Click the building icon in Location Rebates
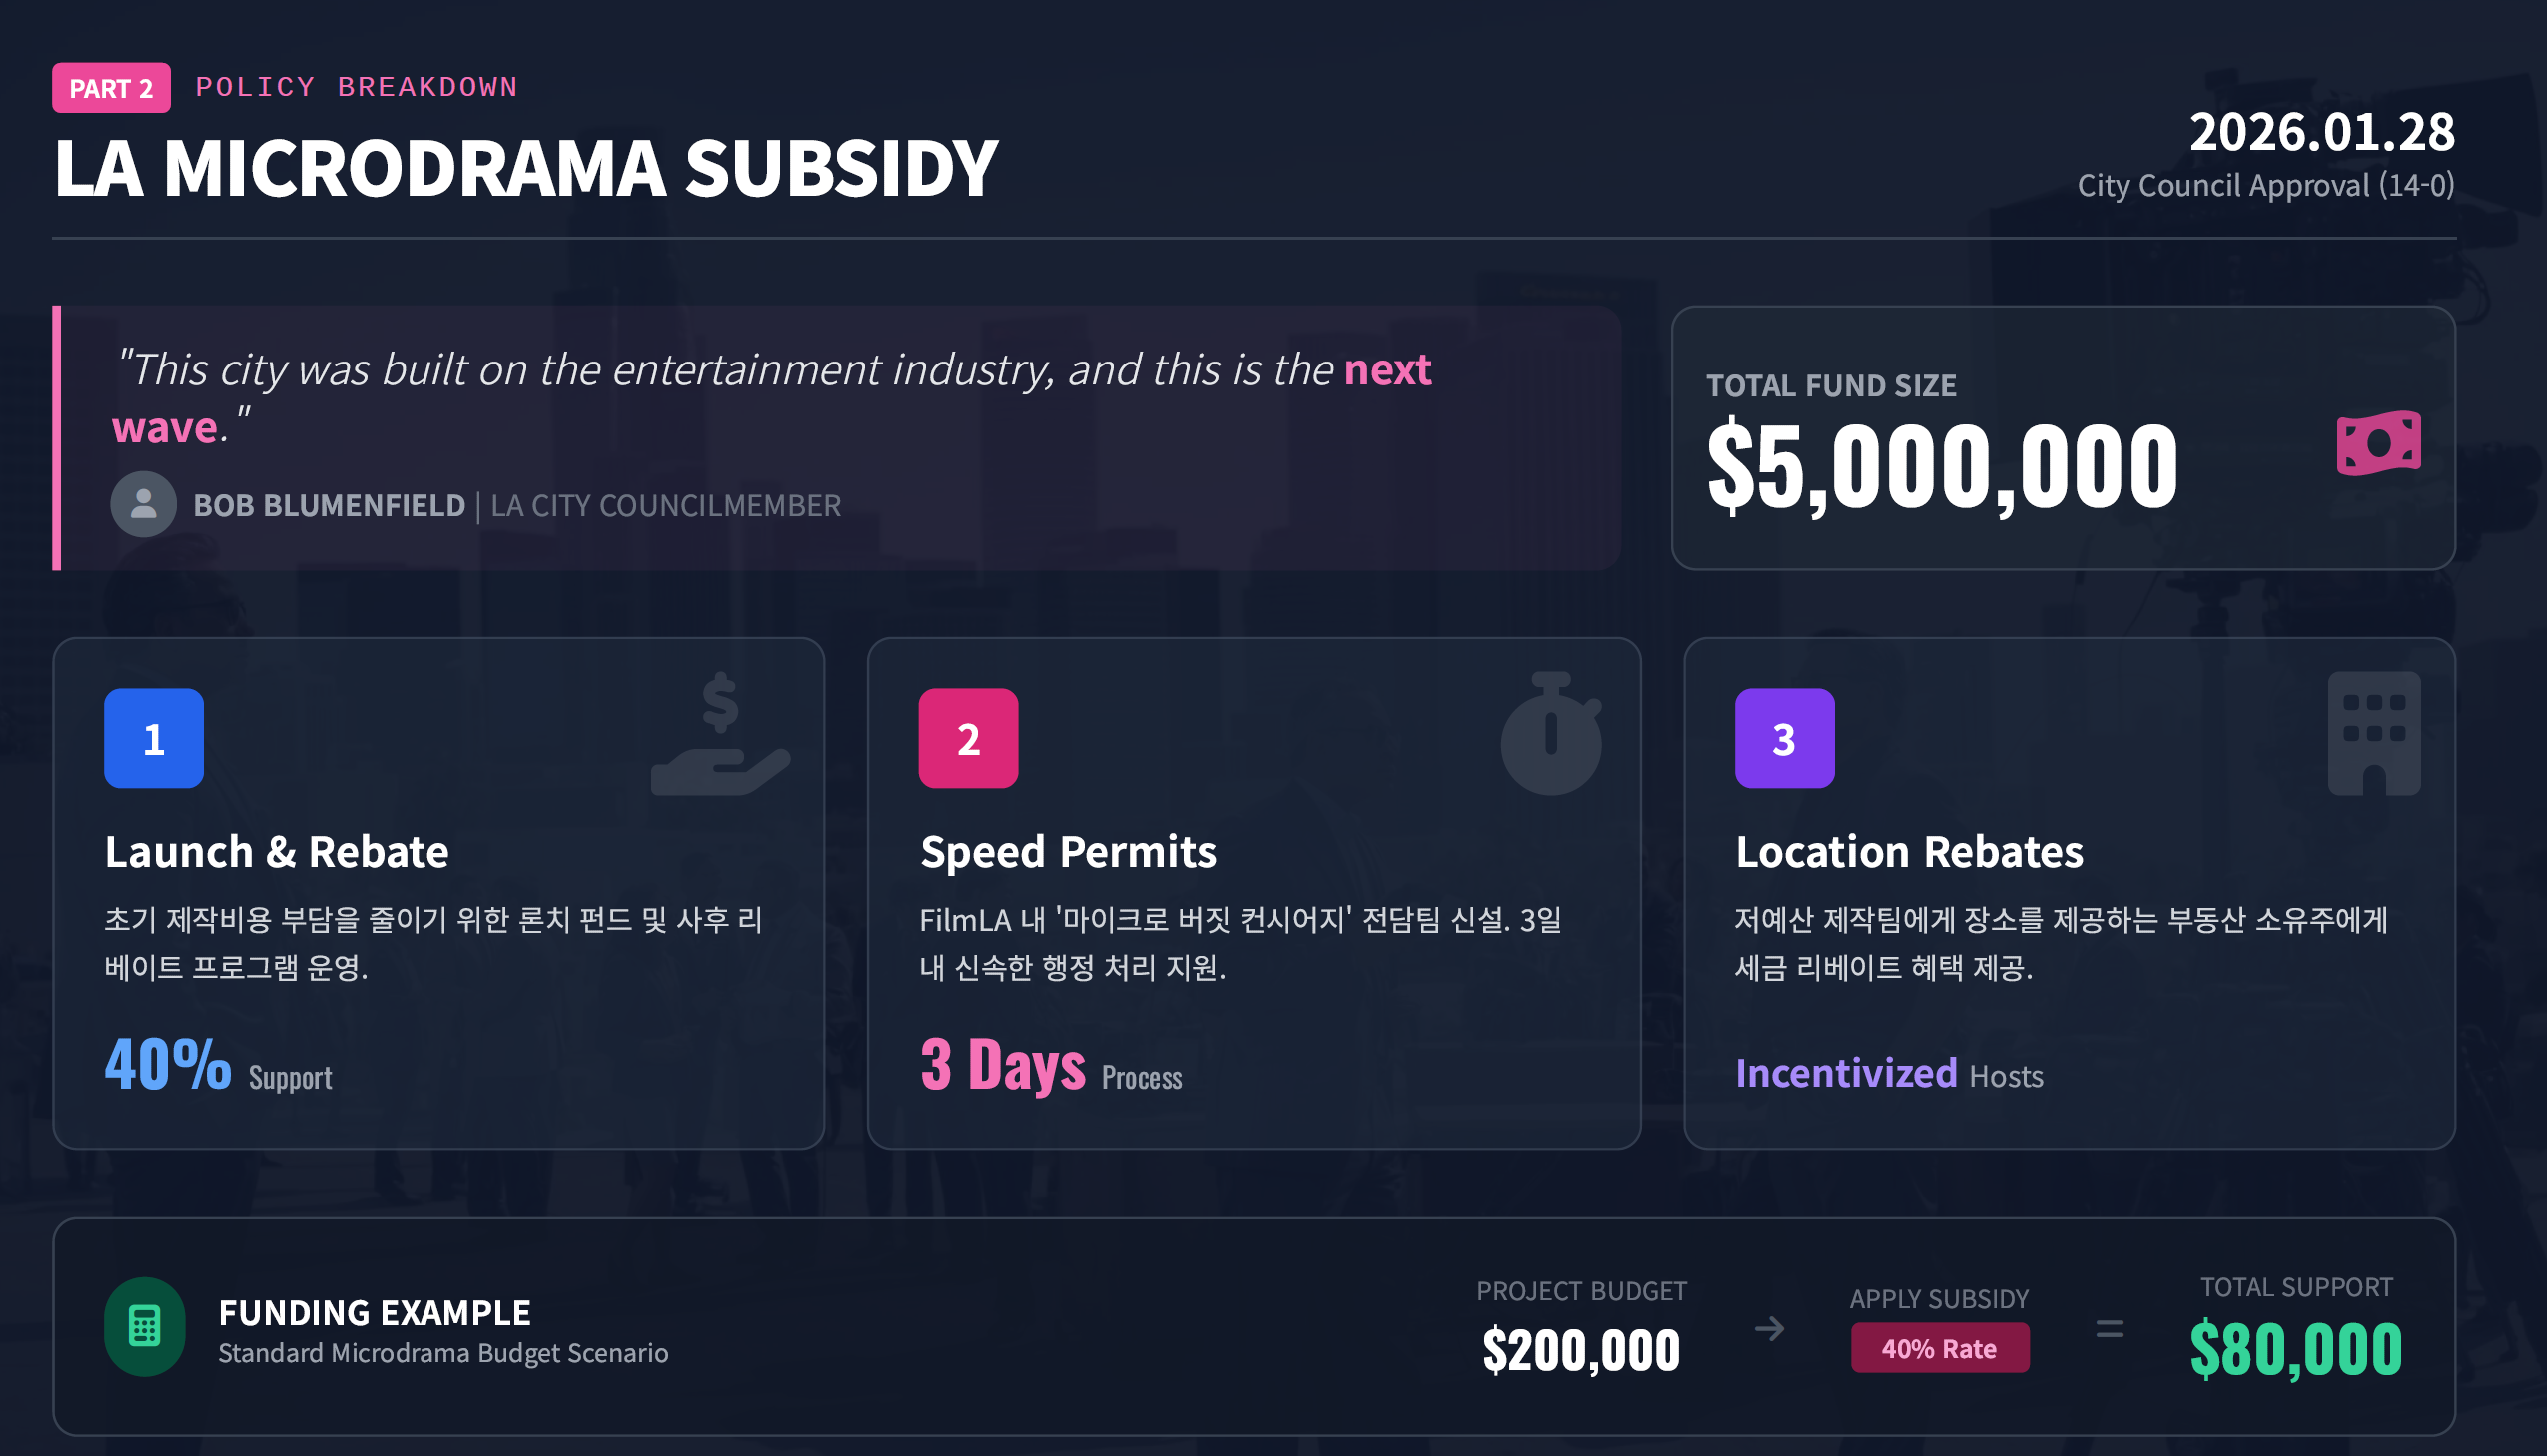 coord(2374,734)
